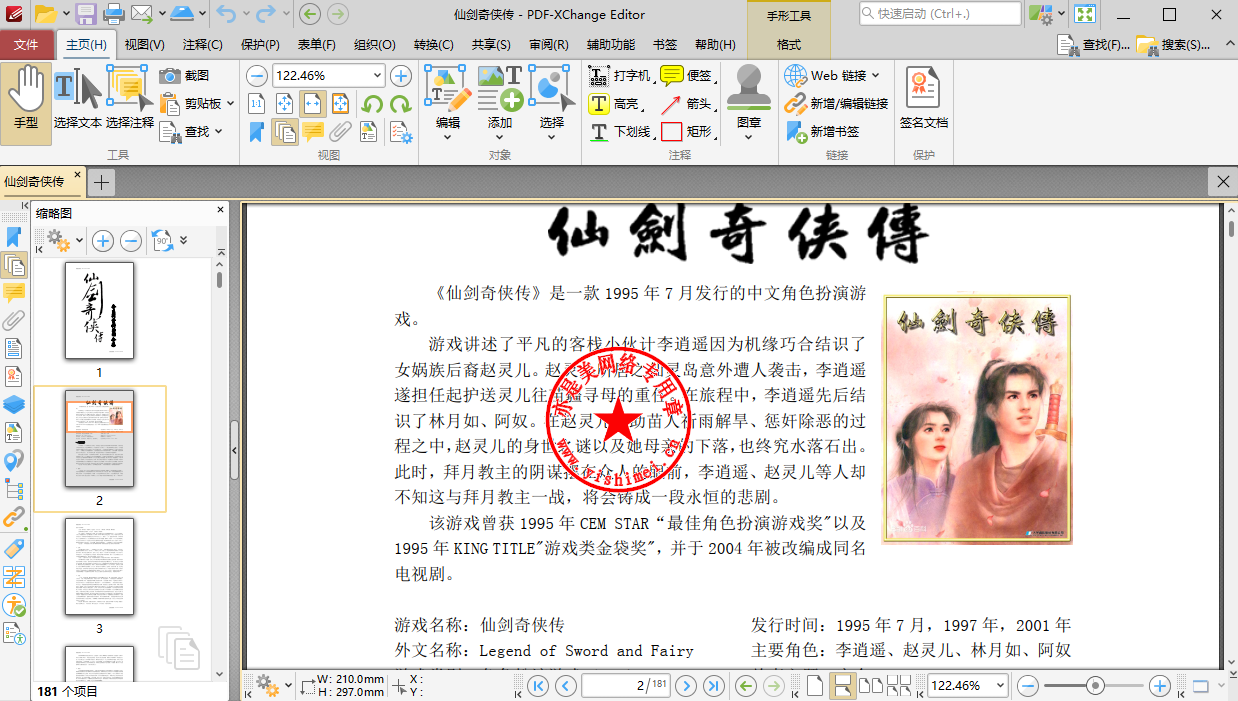Click the status bar zoom slider handle
Image resolution: width=1238 pixels, height=701 pixels.
tap(1096, 686)
